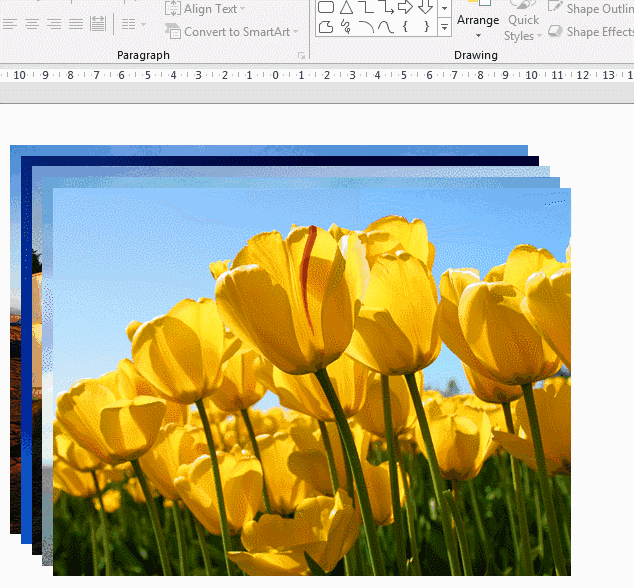Click the Align Left paragraph icon
634x588 pixels.
10,25
